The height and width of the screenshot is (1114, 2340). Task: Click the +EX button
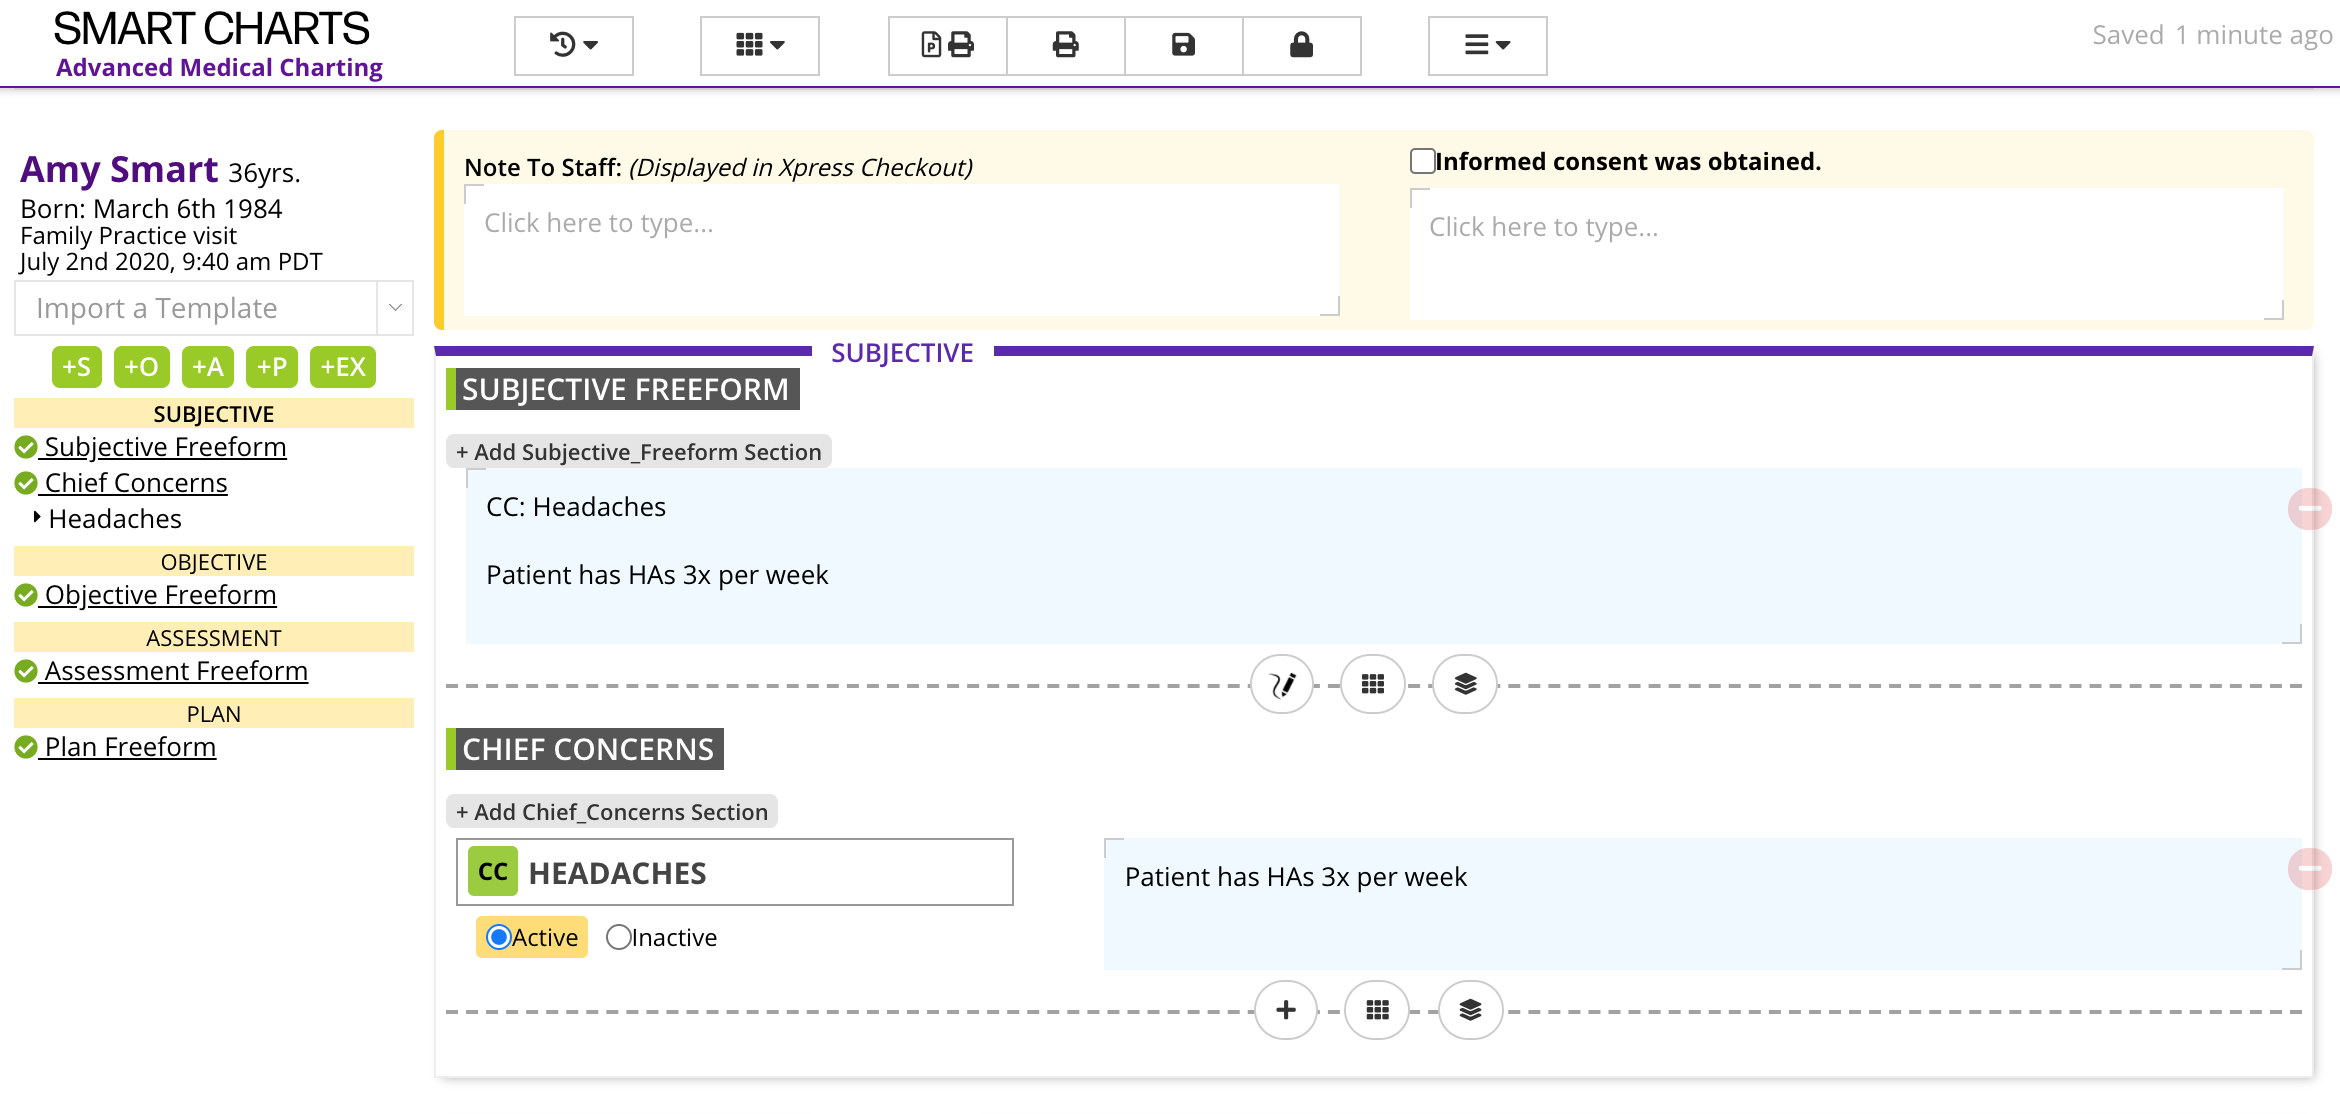[343, 367]
